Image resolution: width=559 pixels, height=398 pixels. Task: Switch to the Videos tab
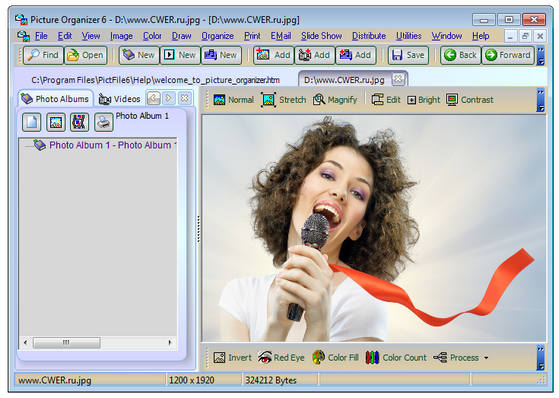pos(119,99)
